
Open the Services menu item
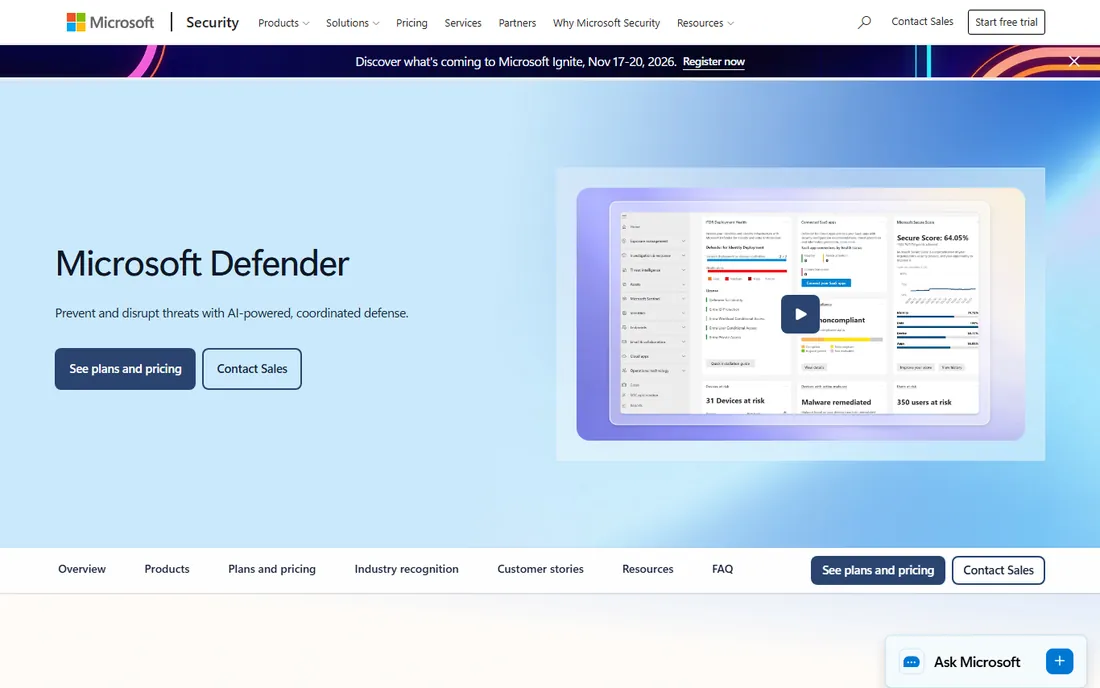463,23
